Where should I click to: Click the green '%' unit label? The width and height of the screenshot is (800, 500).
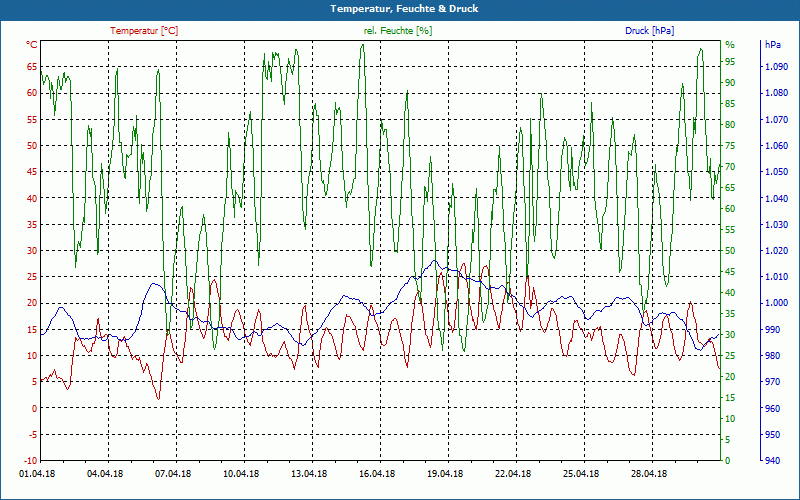pyautogui.click(x=730, y=44)
